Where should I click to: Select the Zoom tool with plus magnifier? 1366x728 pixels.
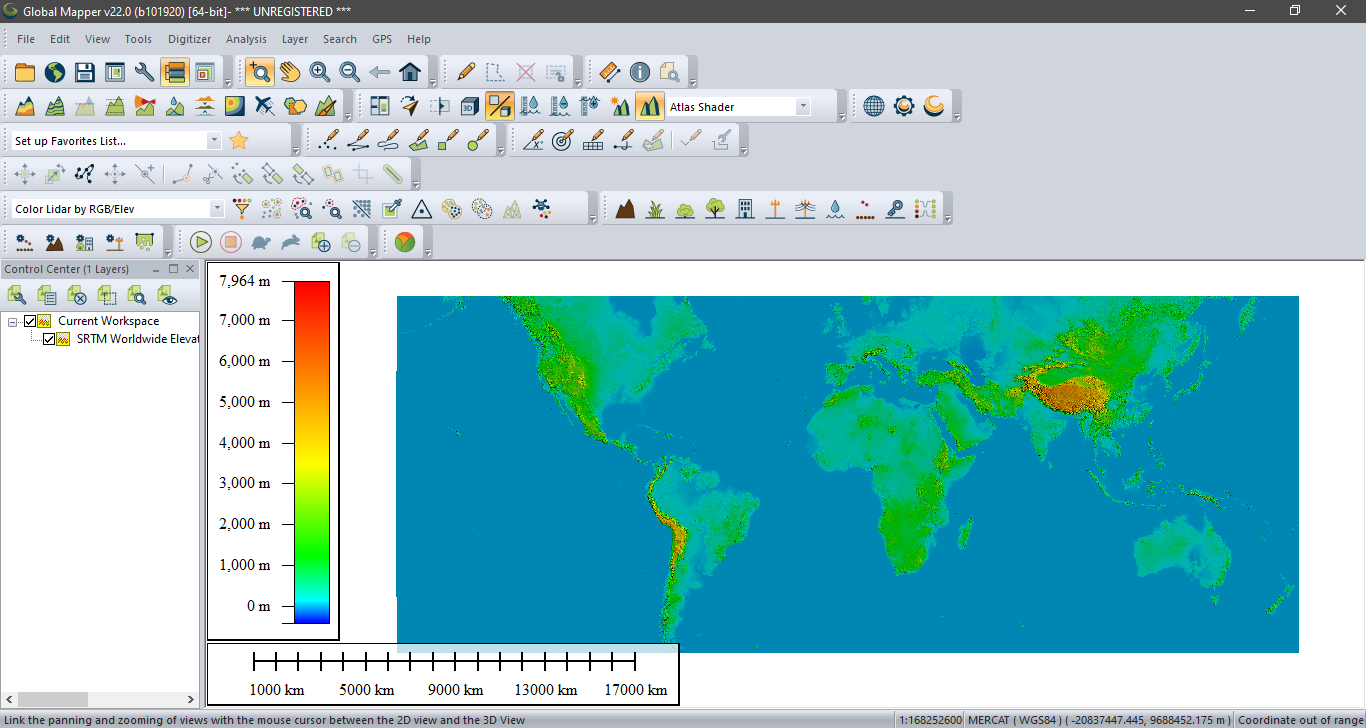260,72
